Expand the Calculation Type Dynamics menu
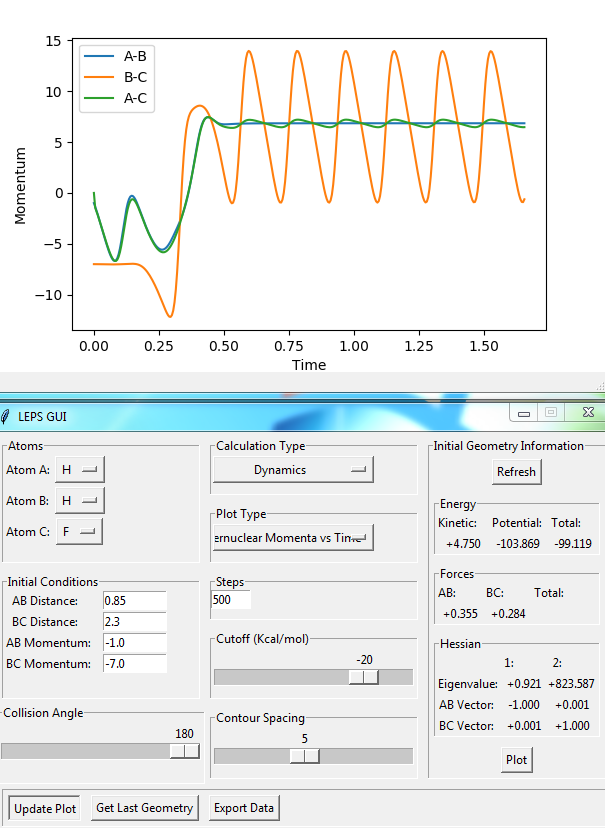The width and height of the screenshot is (605, 828). pos(293,470)
